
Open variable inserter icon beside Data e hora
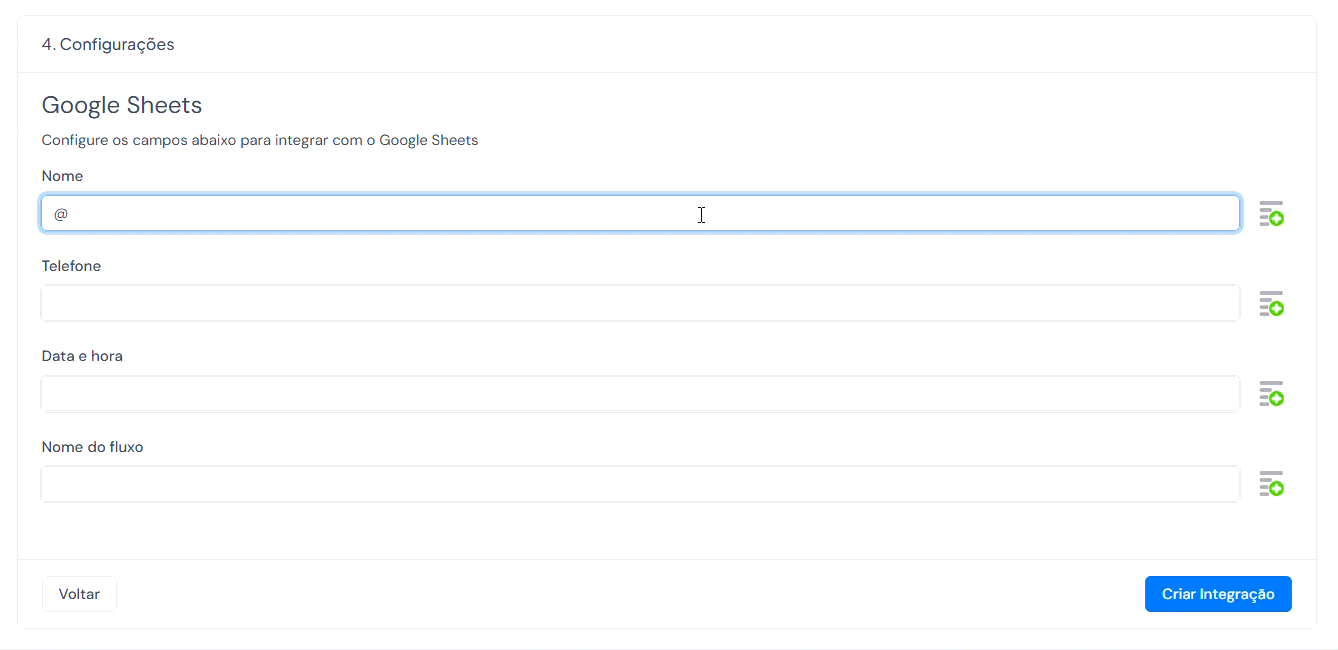tap(1271, 394)
